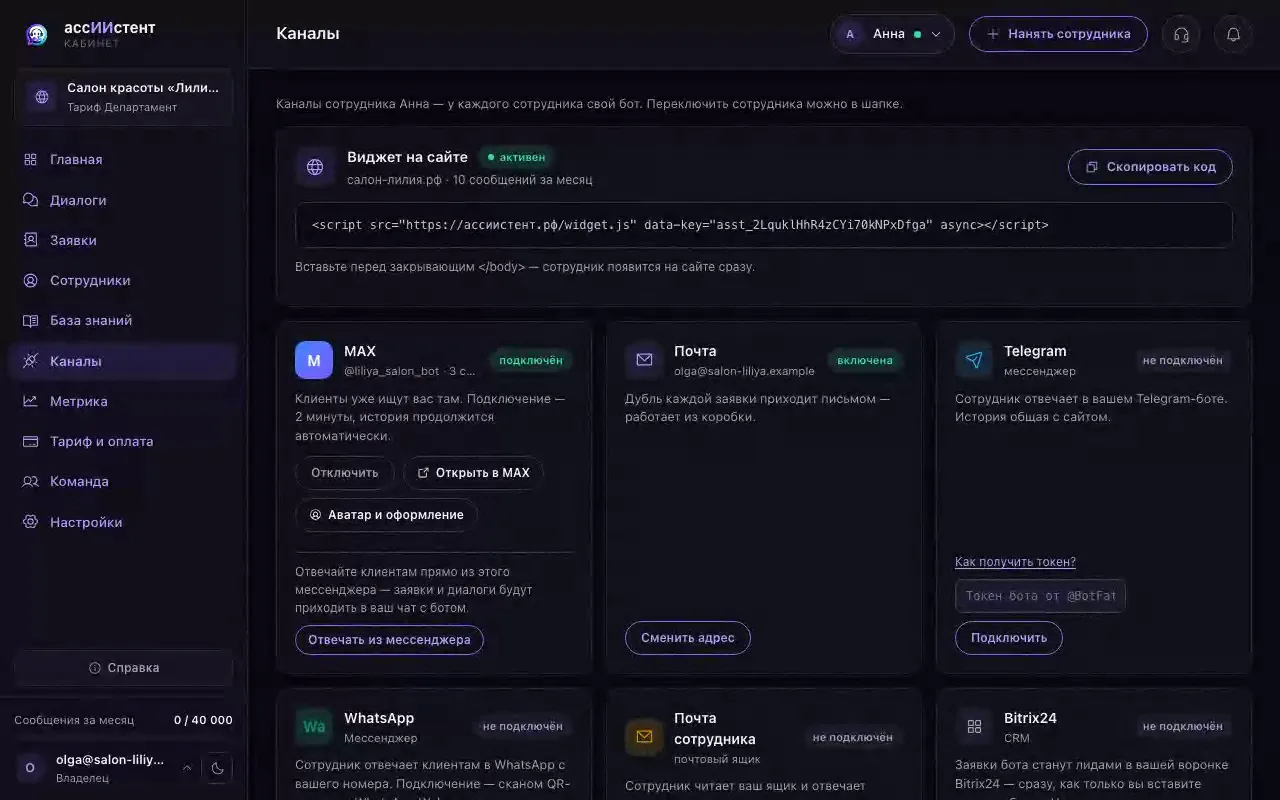Click не подключён badge on Почта сотрудника
1280x800 pixels.
[x=853, y=737]
